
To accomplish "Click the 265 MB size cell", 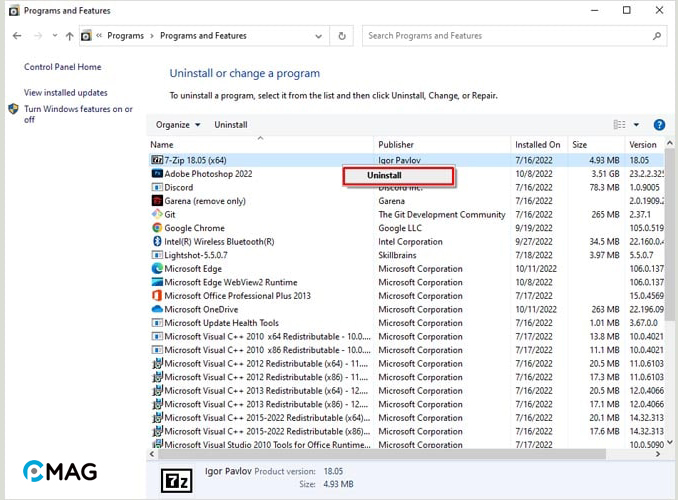I will pos(605,215).
